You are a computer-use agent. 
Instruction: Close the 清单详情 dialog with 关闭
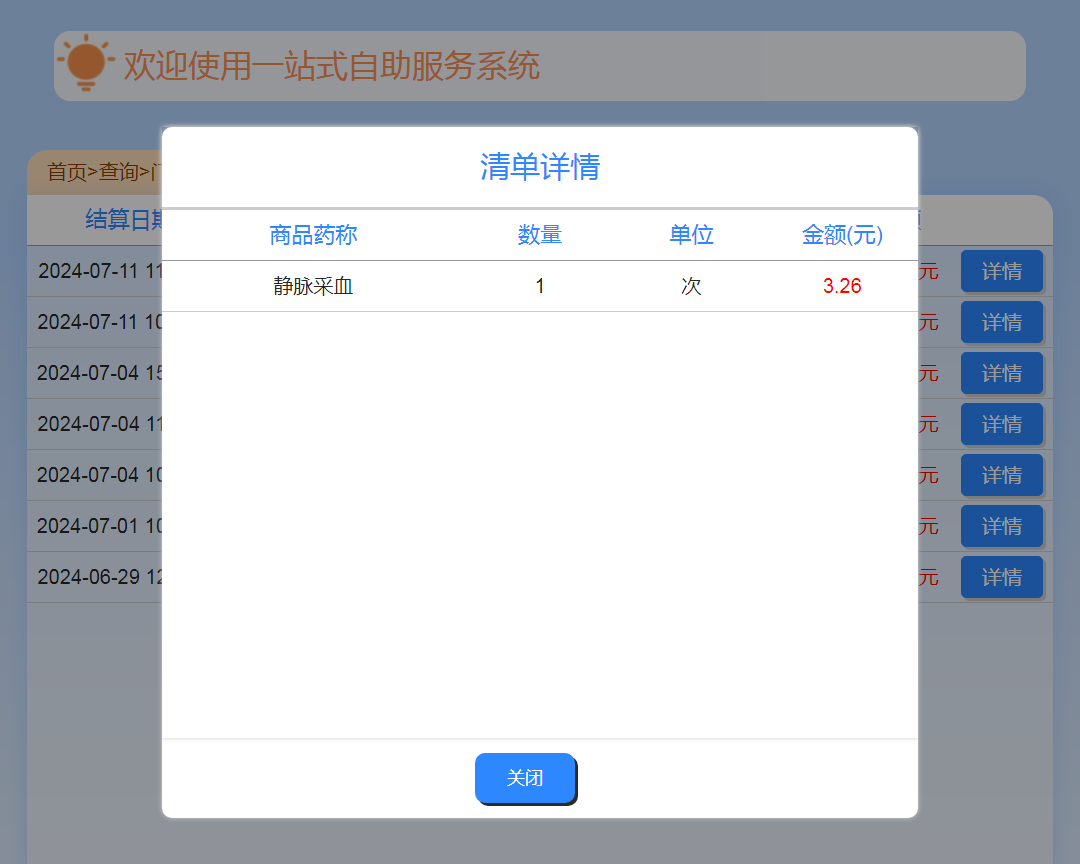(x=525, y=778)
